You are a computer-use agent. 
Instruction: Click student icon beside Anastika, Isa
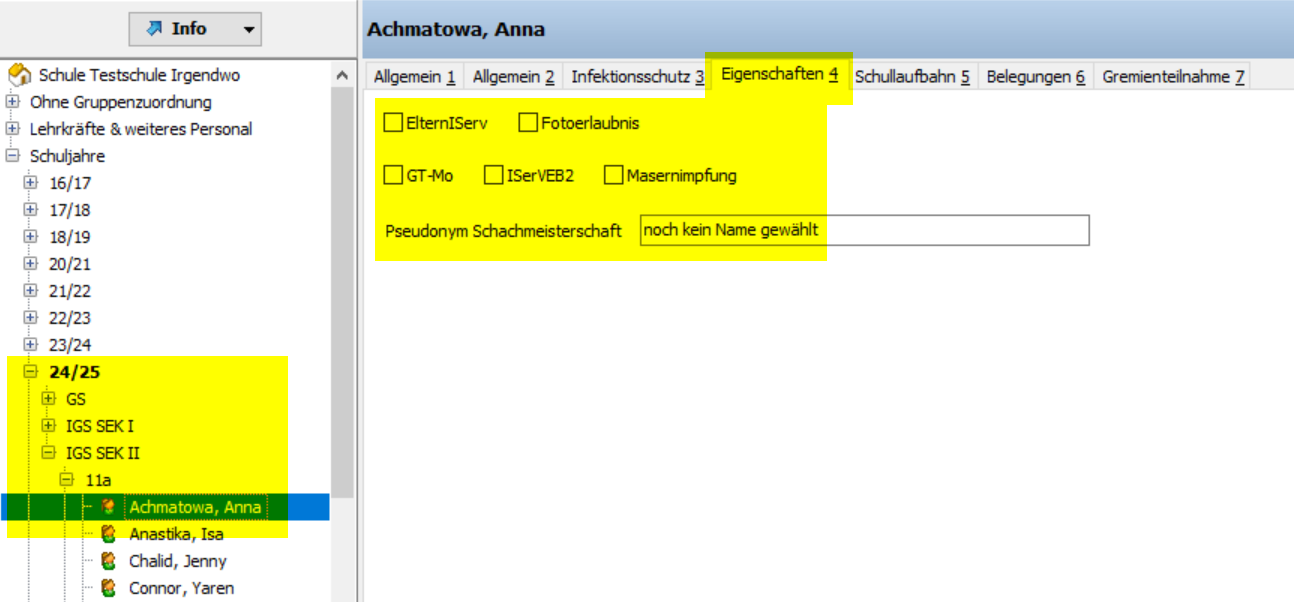tap(108, 534)
